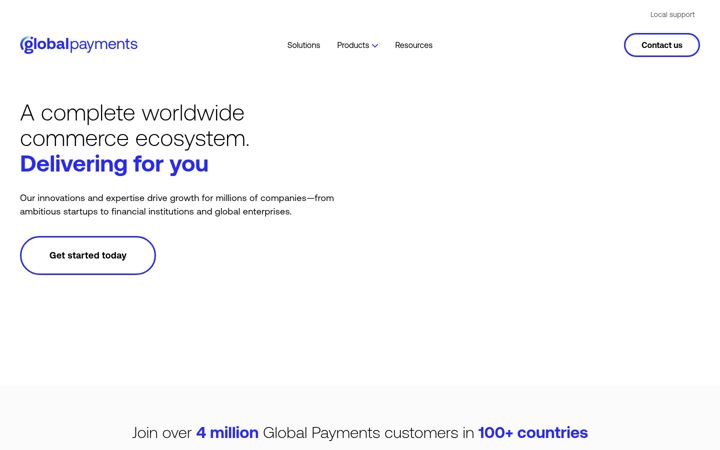The width and height of the screenshot is (720, 450).
Task: Open the Products navigation item
Action: click(353, 45)
